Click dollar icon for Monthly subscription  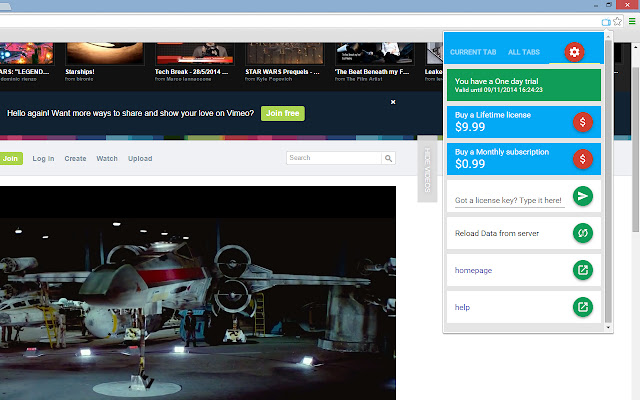583,158
